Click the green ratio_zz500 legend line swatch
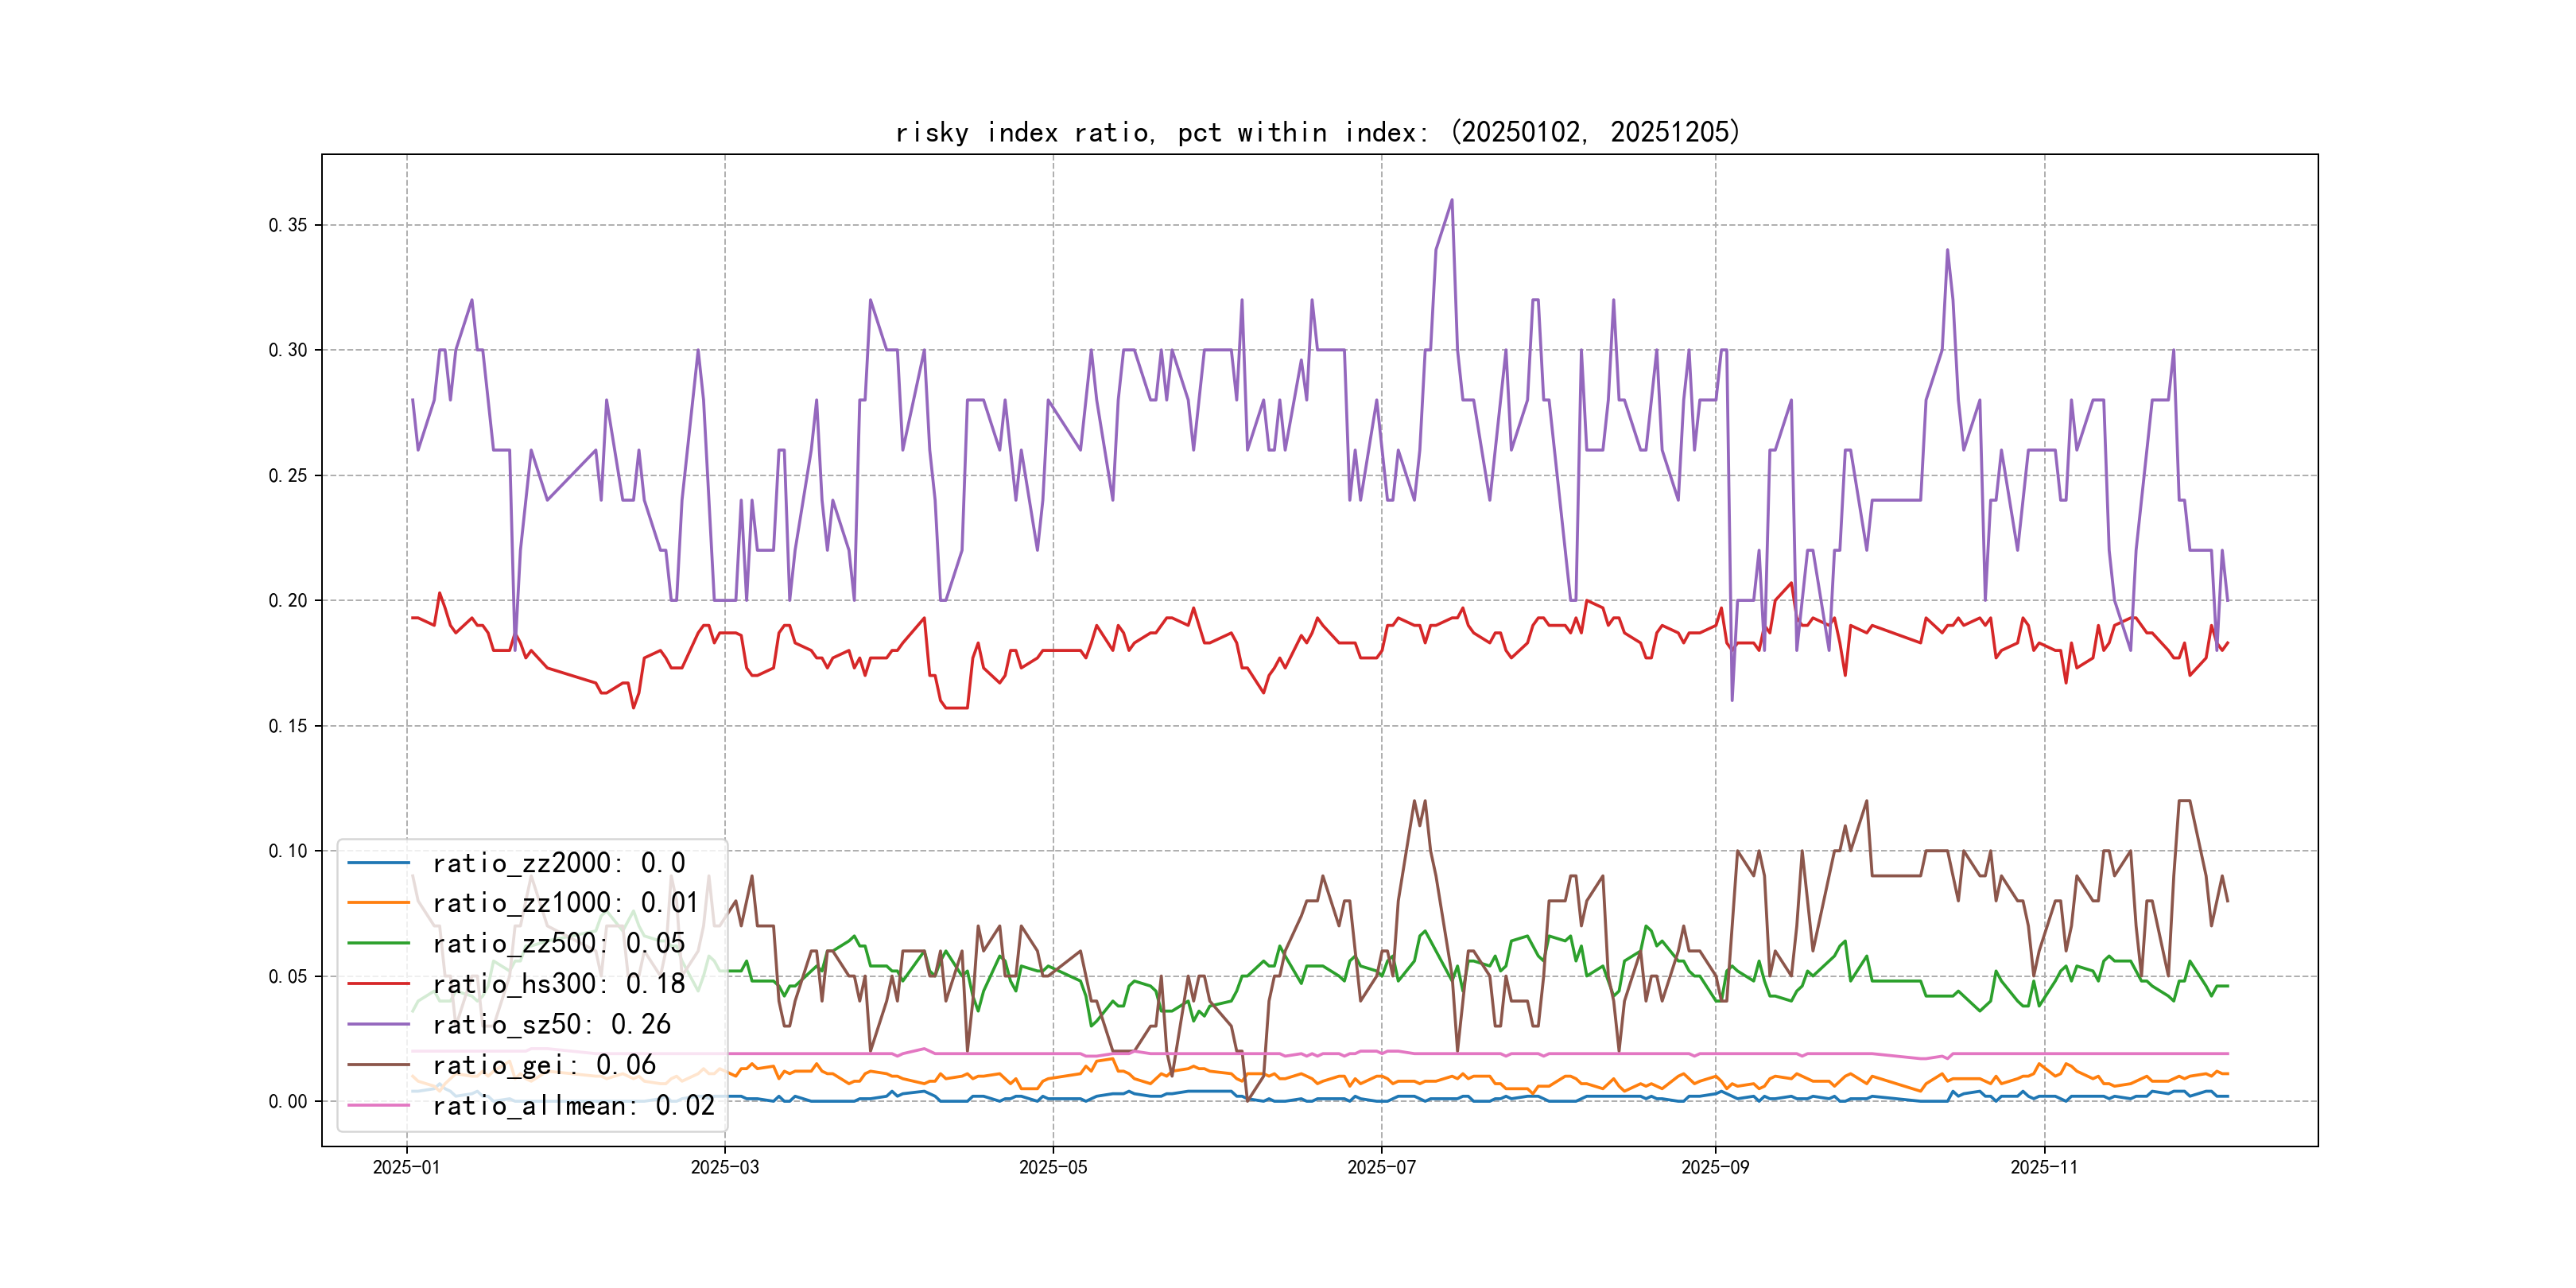The image size is (2576, 1288). click(x=378, y=943)
